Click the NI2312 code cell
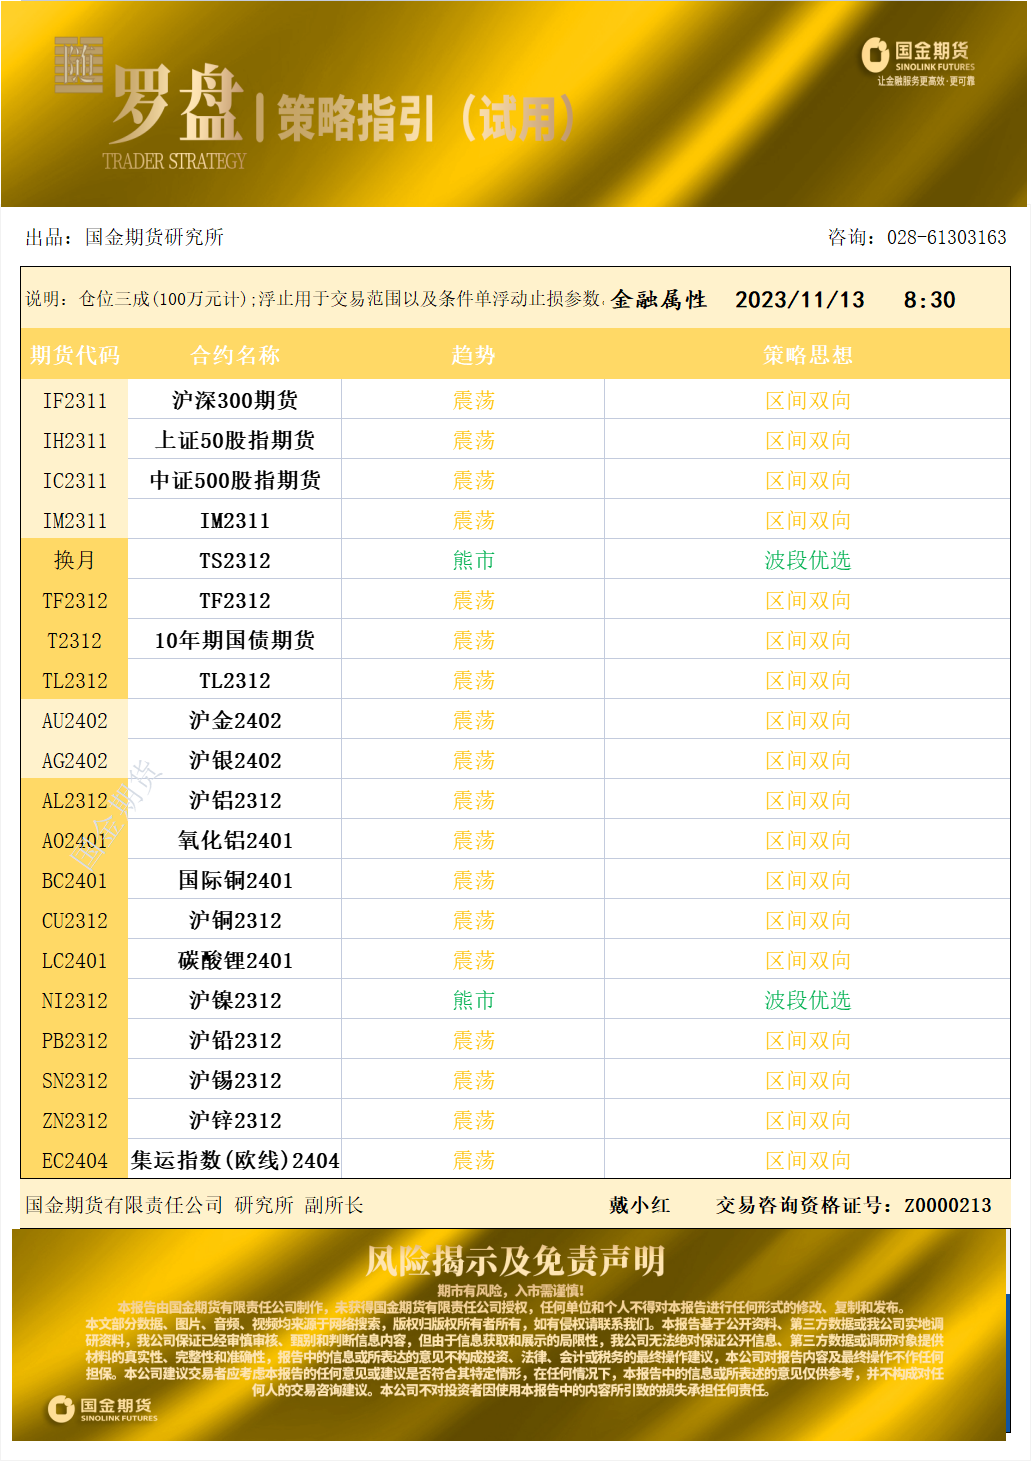 coord(75,1000)
